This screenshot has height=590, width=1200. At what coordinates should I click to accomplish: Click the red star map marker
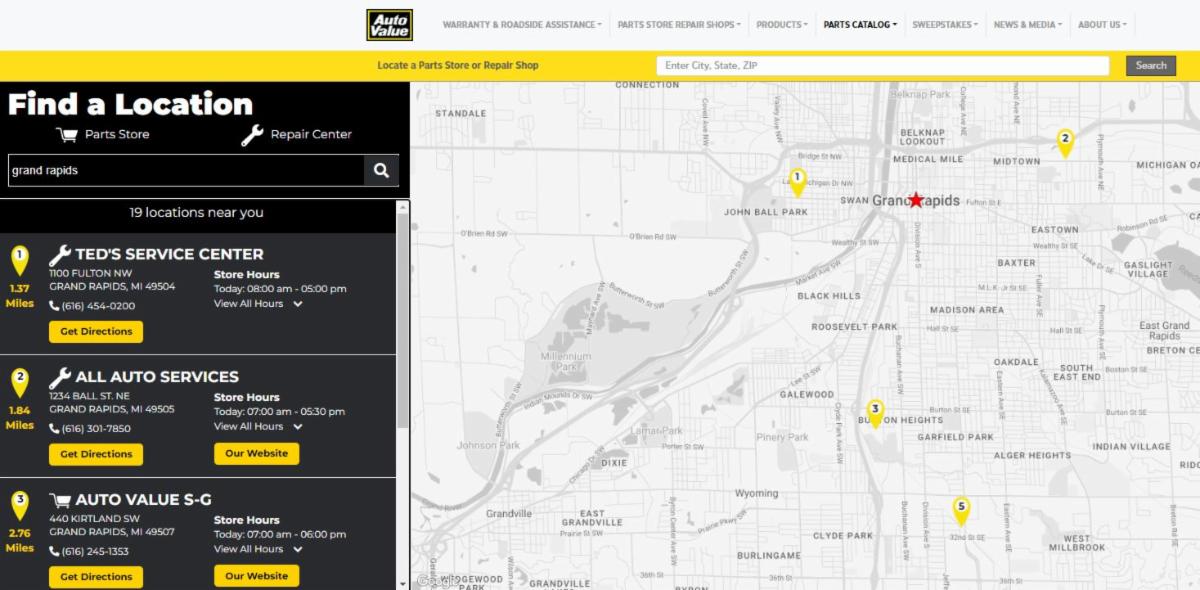point(916,200)
